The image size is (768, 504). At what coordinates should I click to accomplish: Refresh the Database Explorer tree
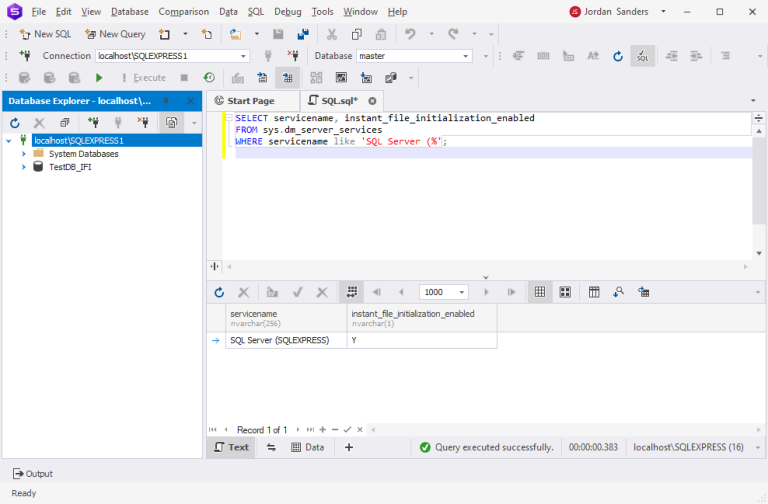point(15,123)
